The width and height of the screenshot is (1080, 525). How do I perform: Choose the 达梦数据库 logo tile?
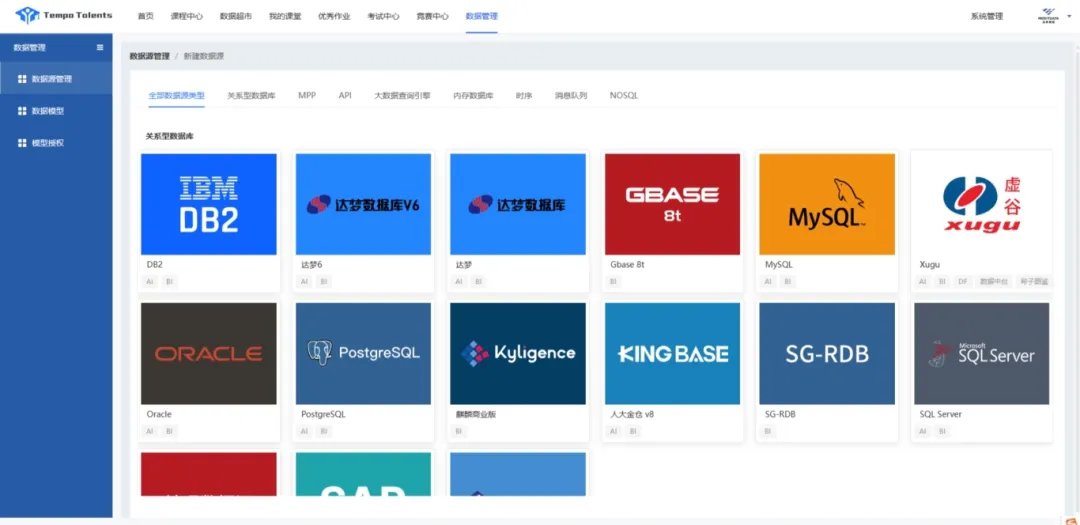(518, 204)
